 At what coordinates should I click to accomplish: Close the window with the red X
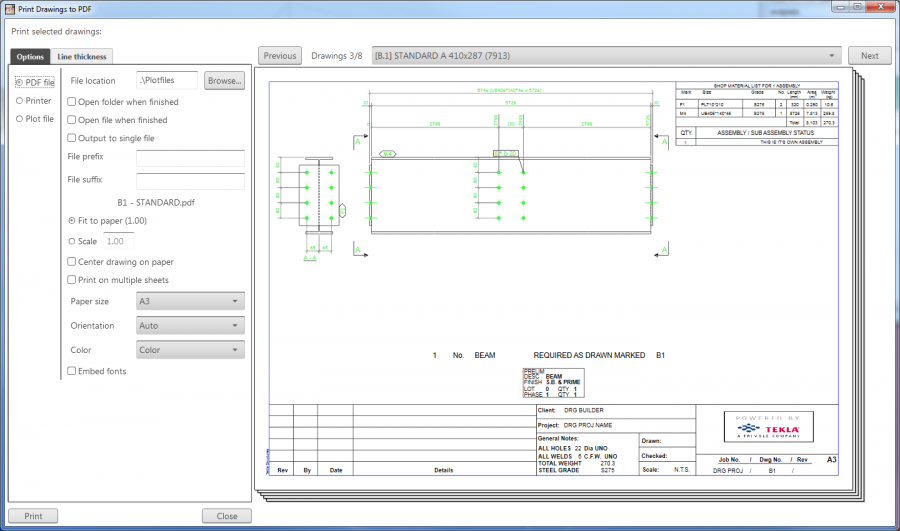point(880,7)
